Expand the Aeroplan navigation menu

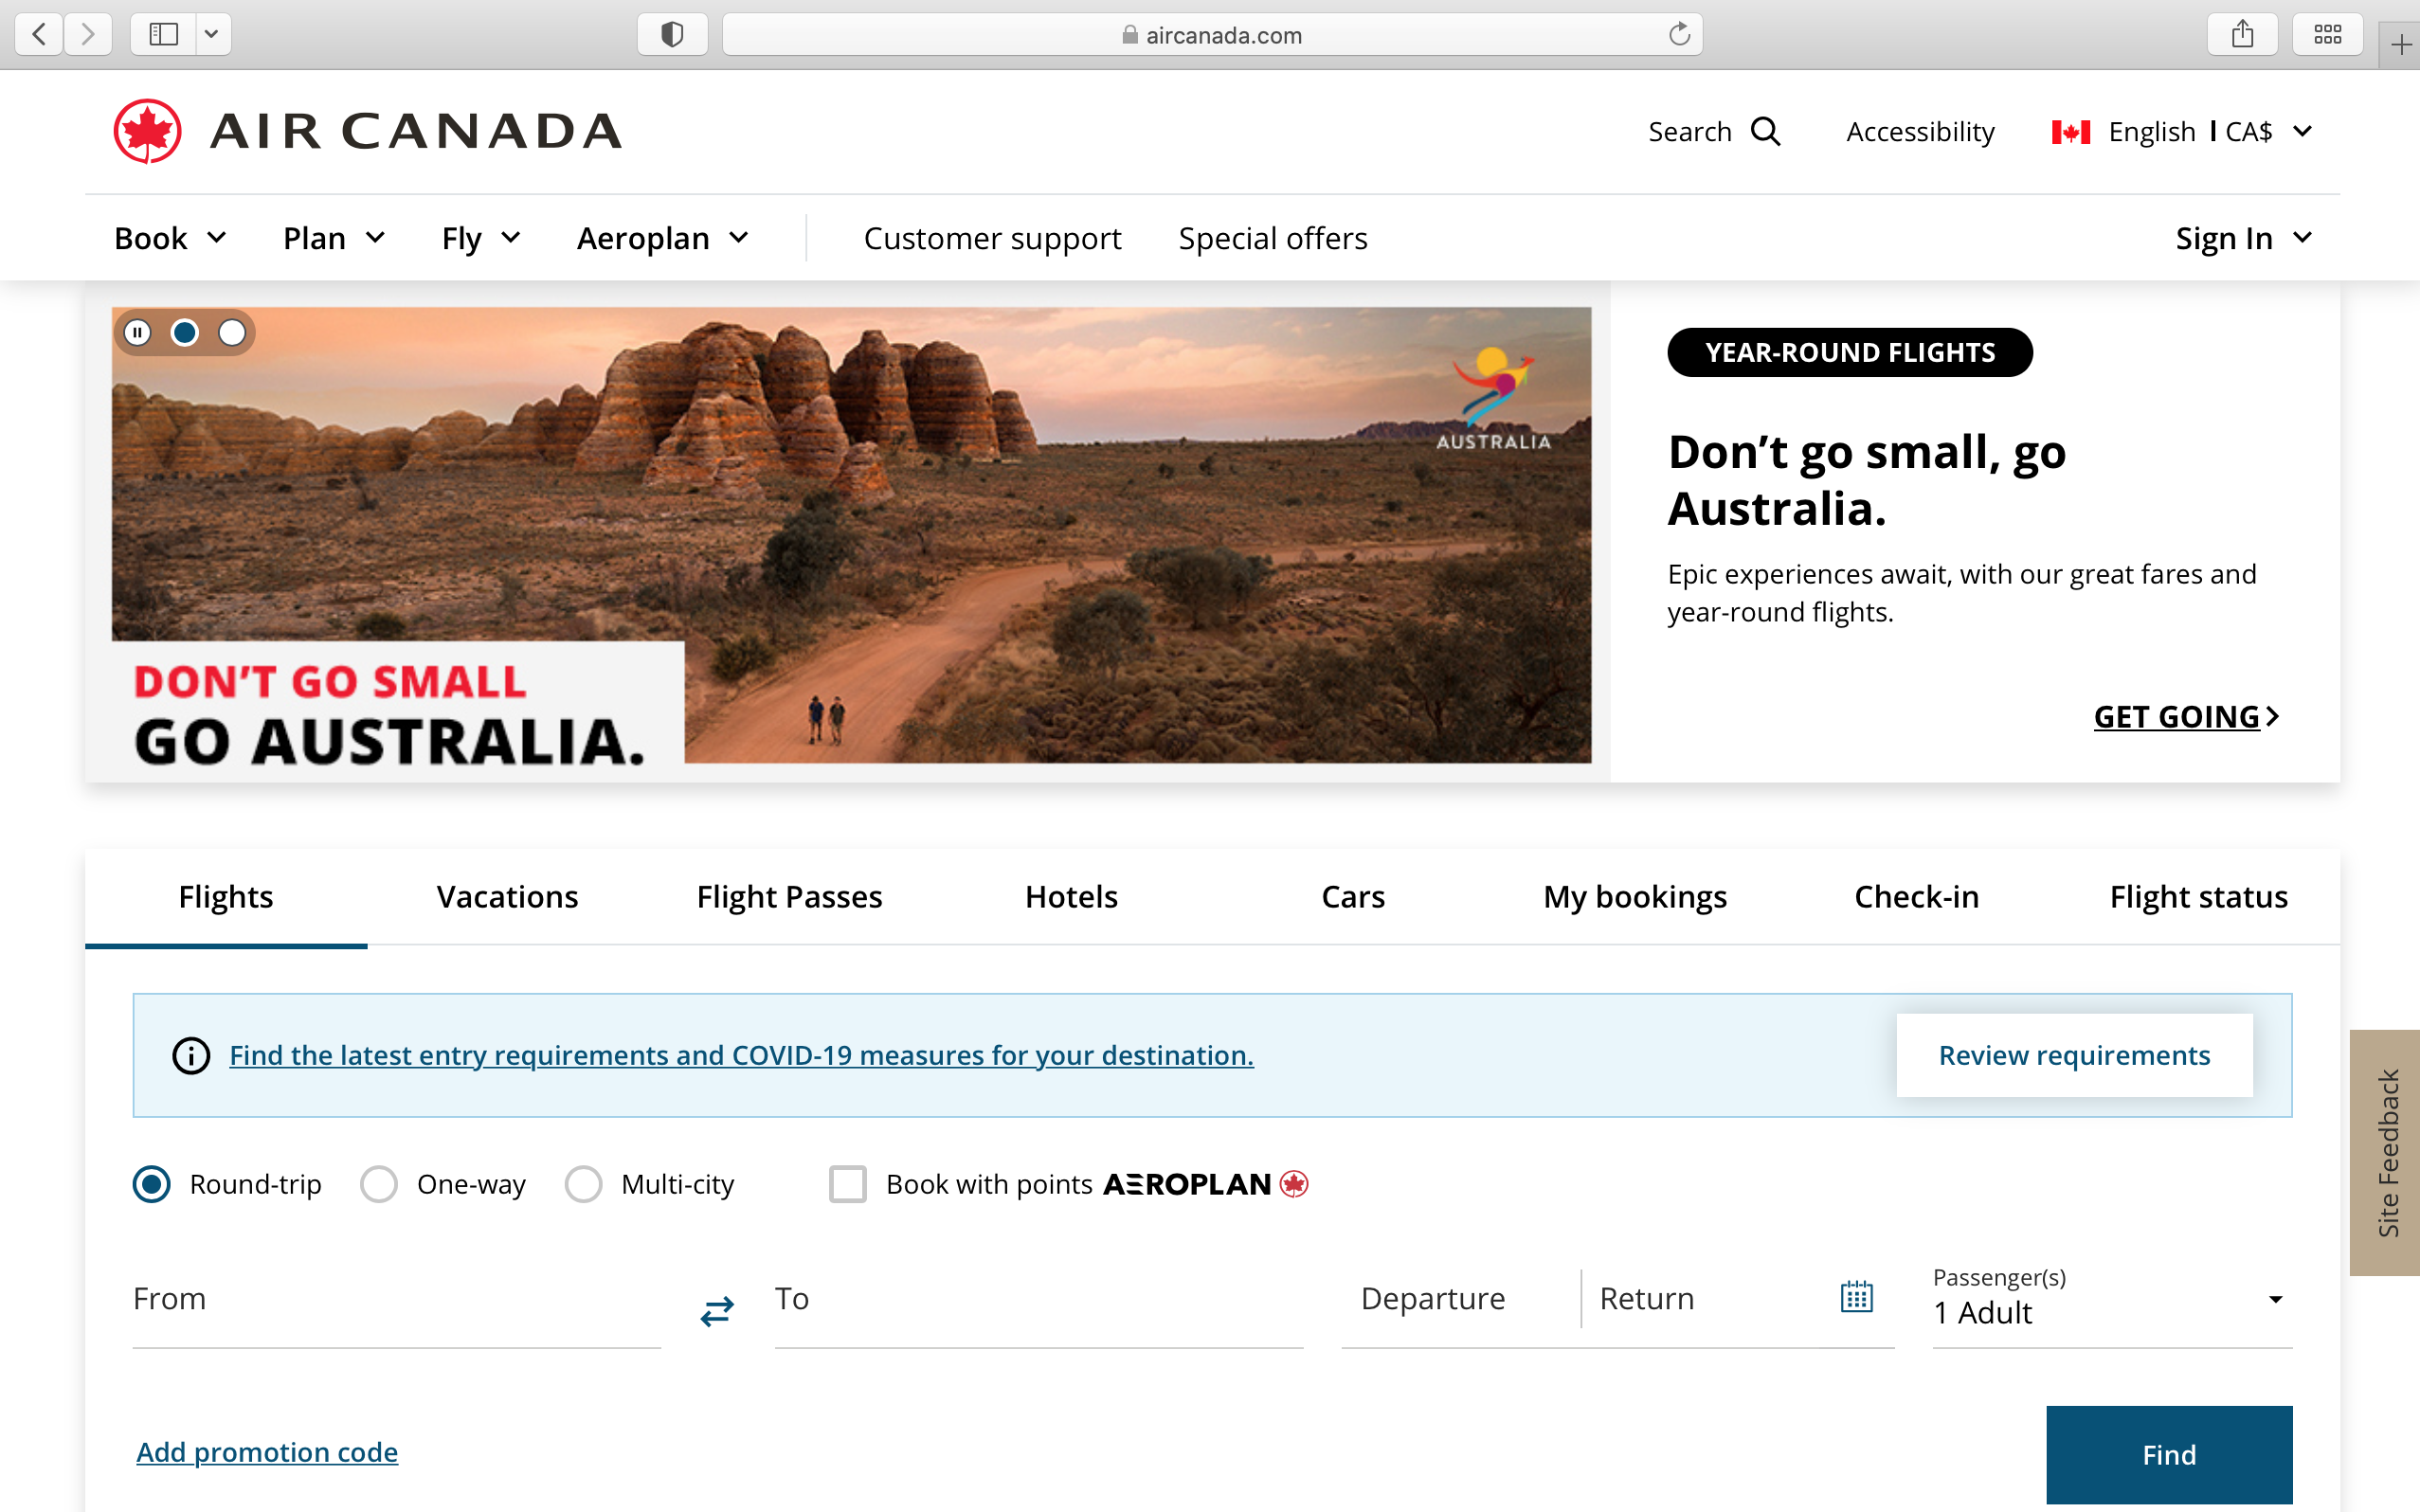662,238
